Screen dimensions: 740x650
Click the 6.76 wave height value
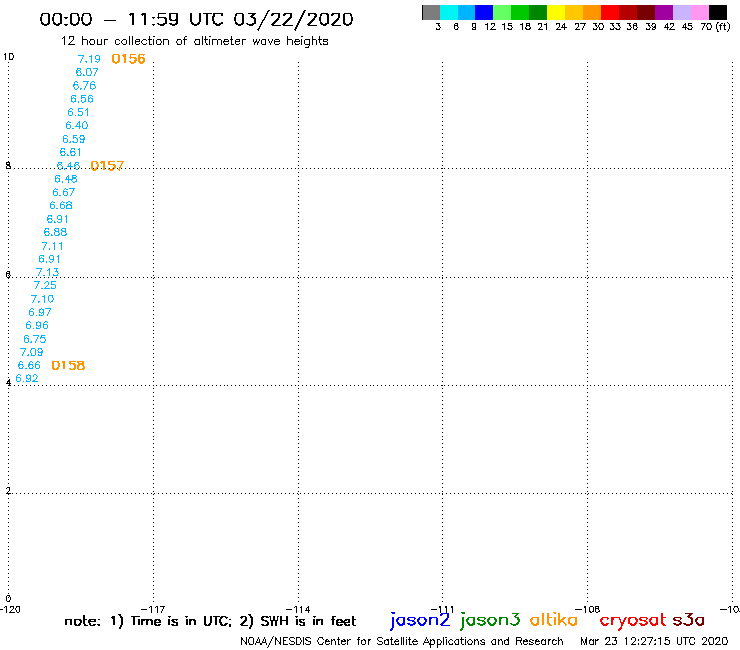84,85
